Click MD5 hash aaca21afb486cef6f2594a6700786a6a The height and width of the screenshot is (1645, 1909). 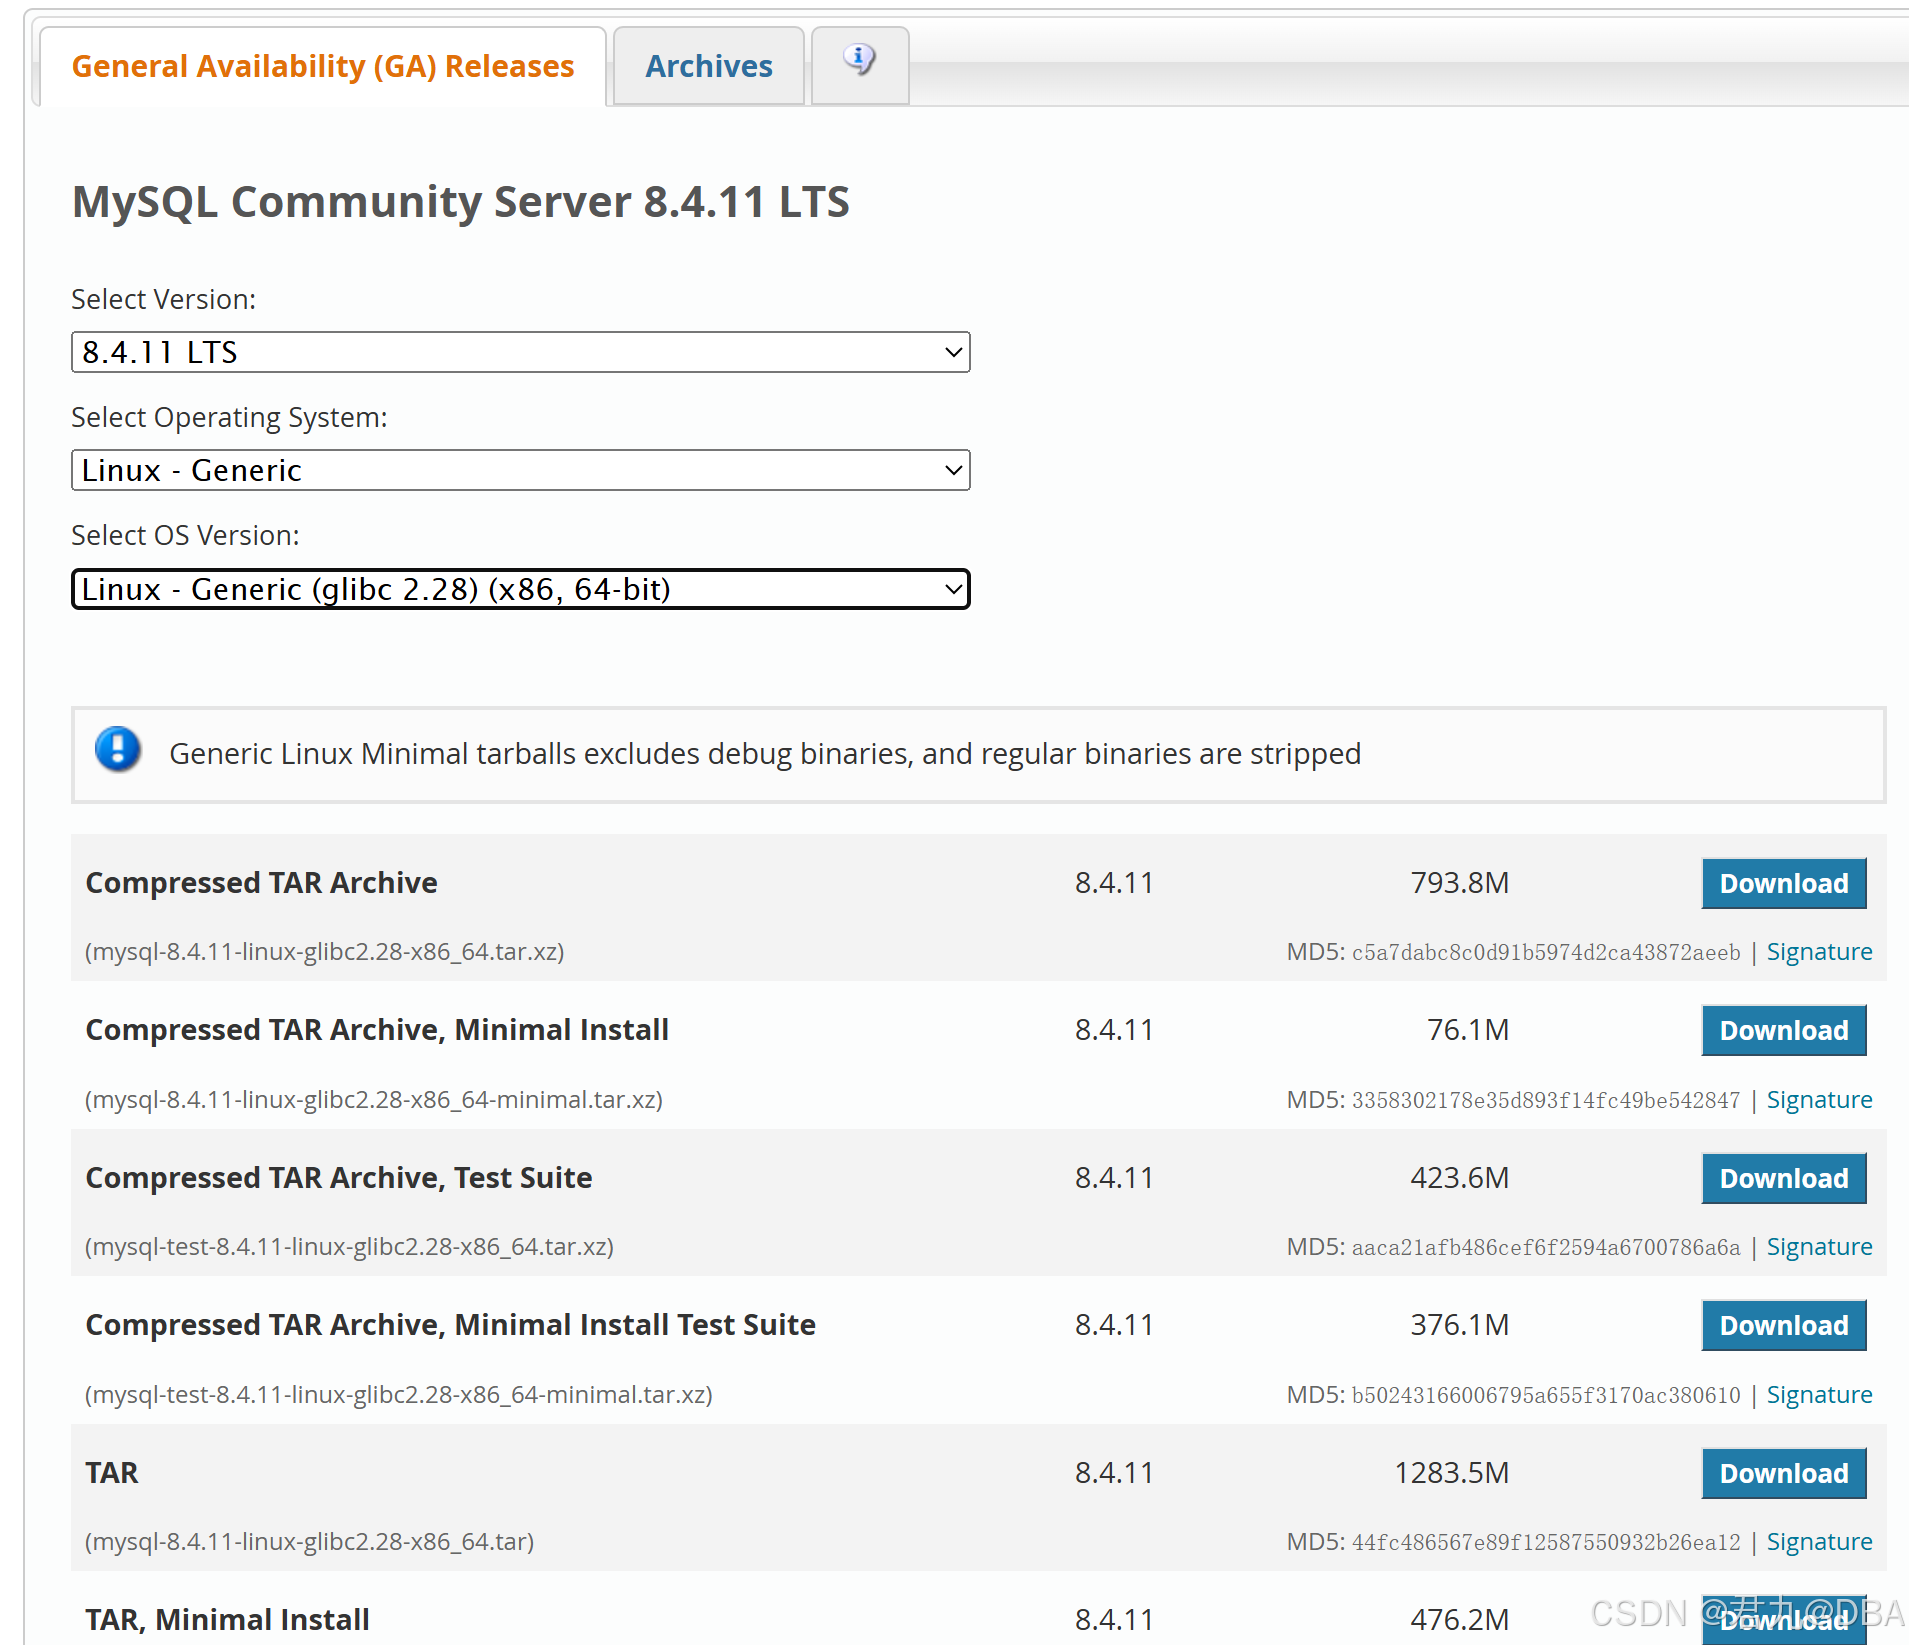pyautogui.click(x=1546, y=1248)
